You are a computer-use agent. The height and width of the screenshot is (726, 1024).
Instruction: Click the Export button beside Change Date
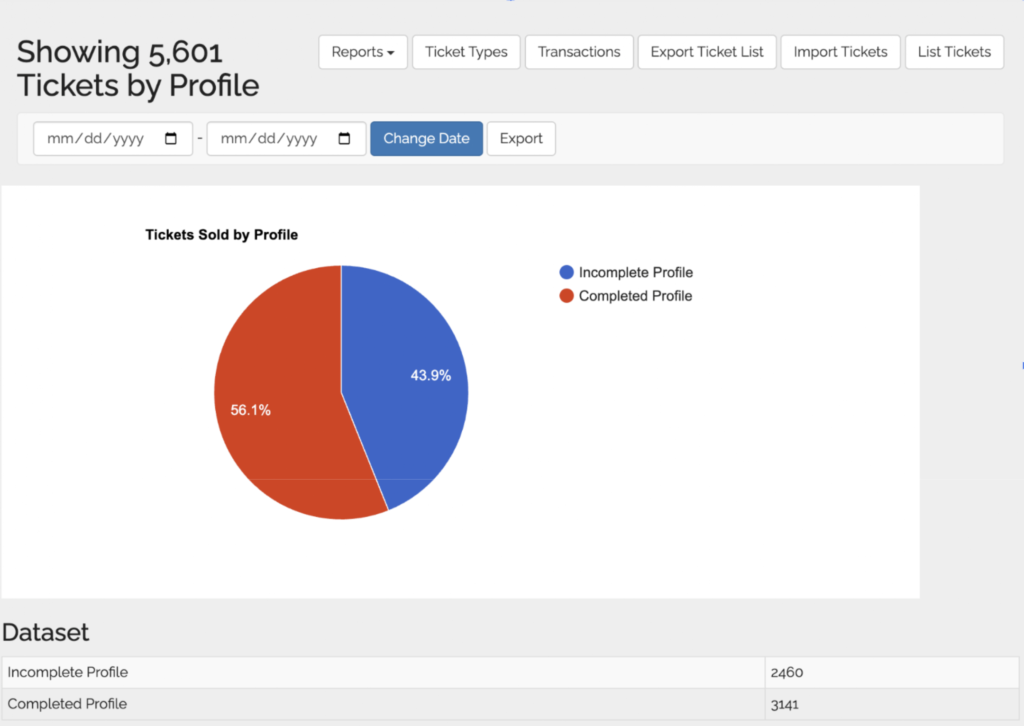(521, 139)
